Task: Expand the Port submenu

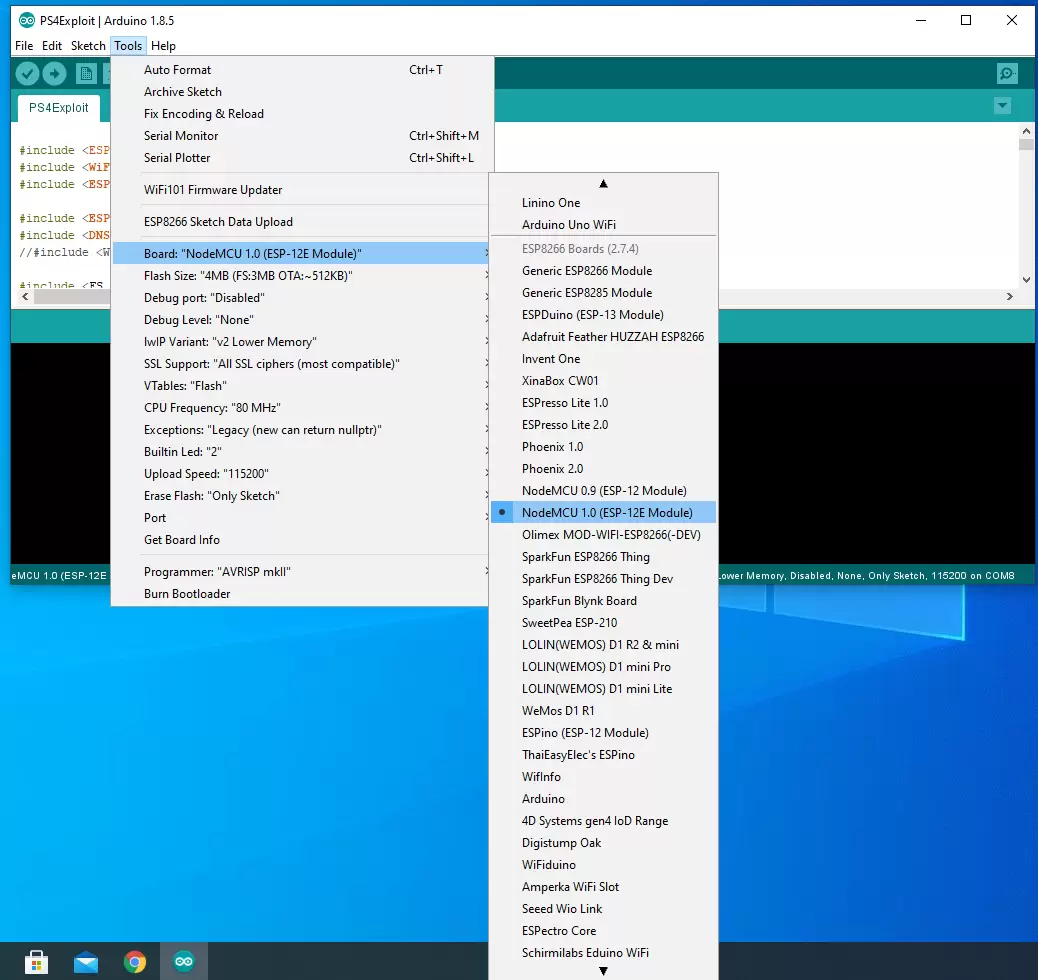Action: click(x=301, y=518)
